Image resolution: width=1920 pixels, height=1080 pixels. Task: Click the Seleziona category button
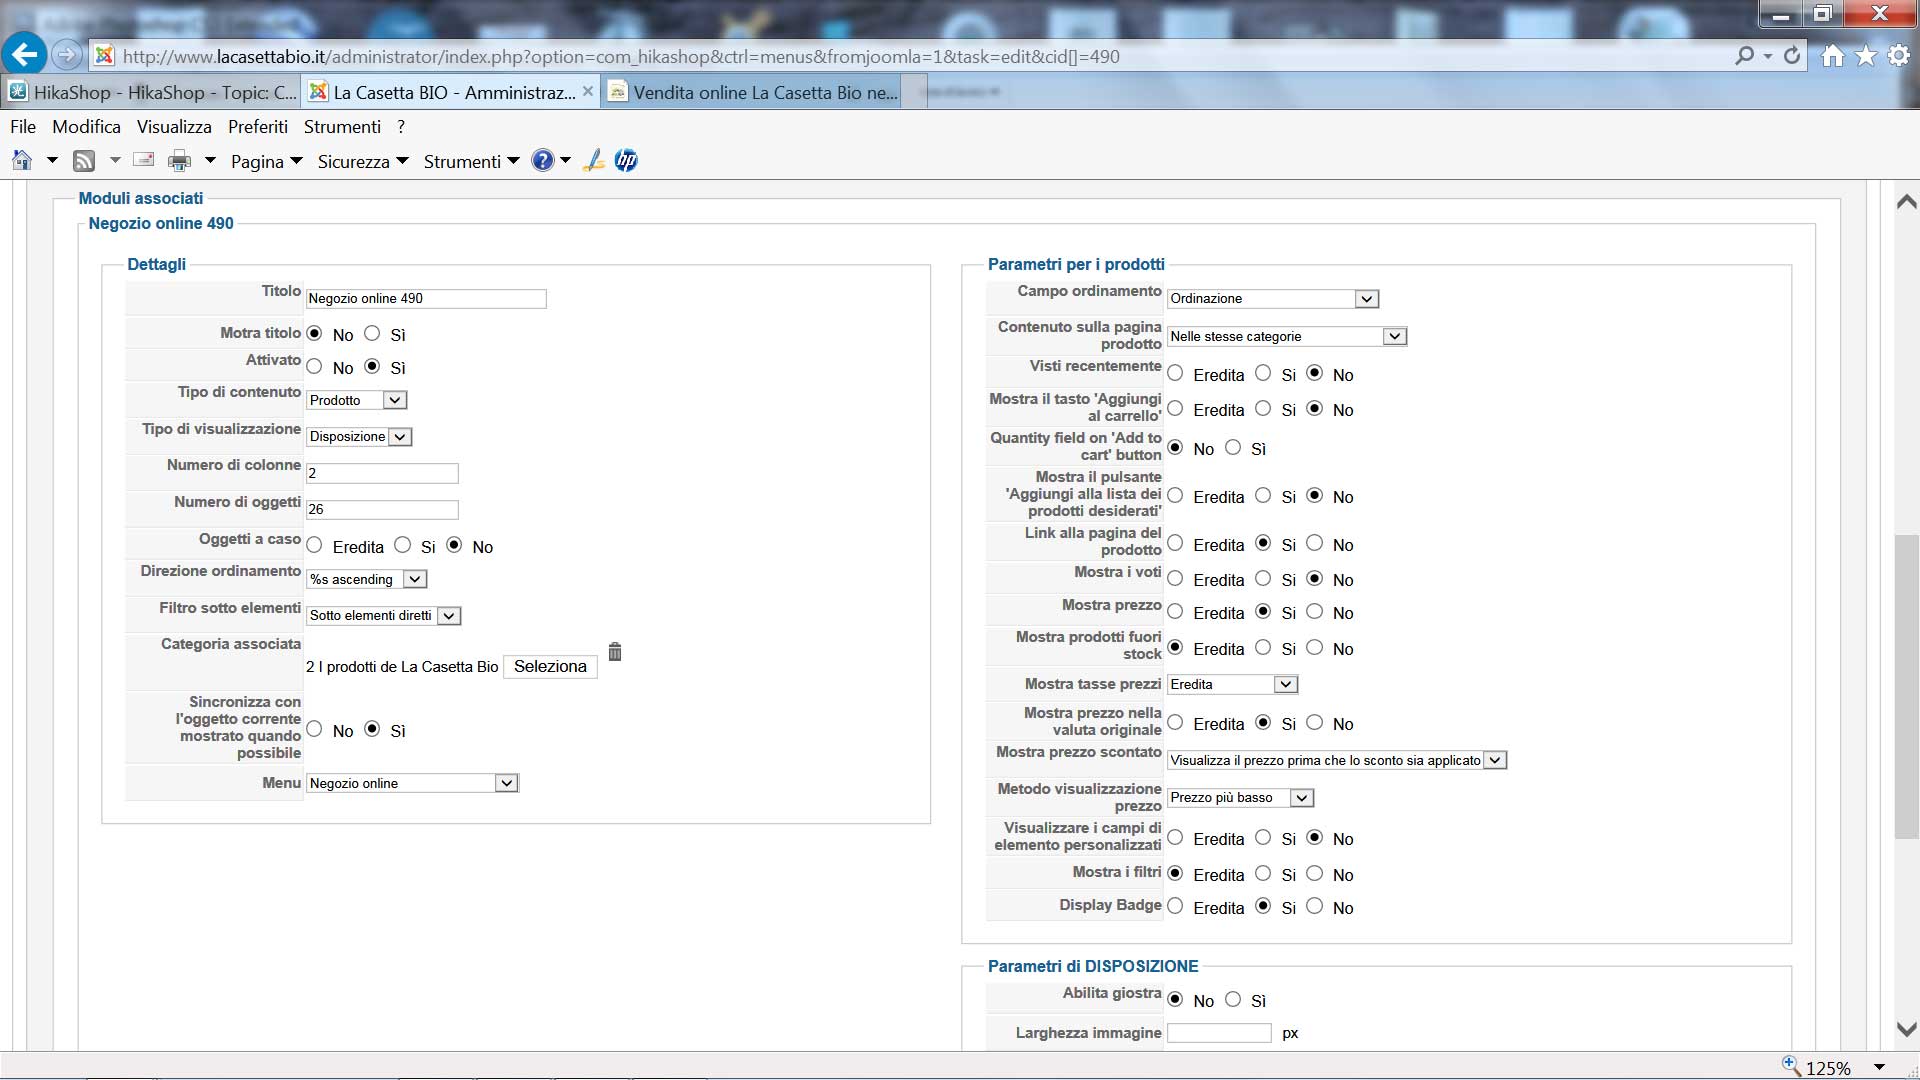pyautogui.click(x=550, y=667)
